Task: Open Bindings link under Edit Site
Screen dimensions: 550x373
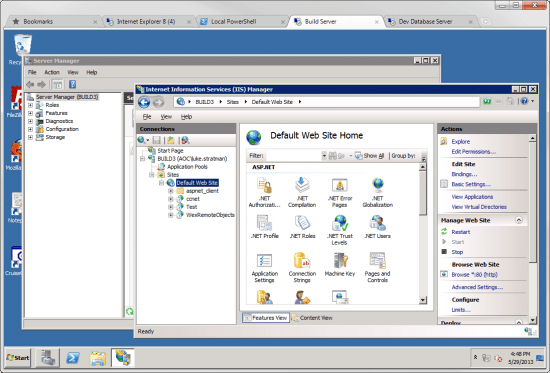Action: pyautogui.click(x=464, y=174)
